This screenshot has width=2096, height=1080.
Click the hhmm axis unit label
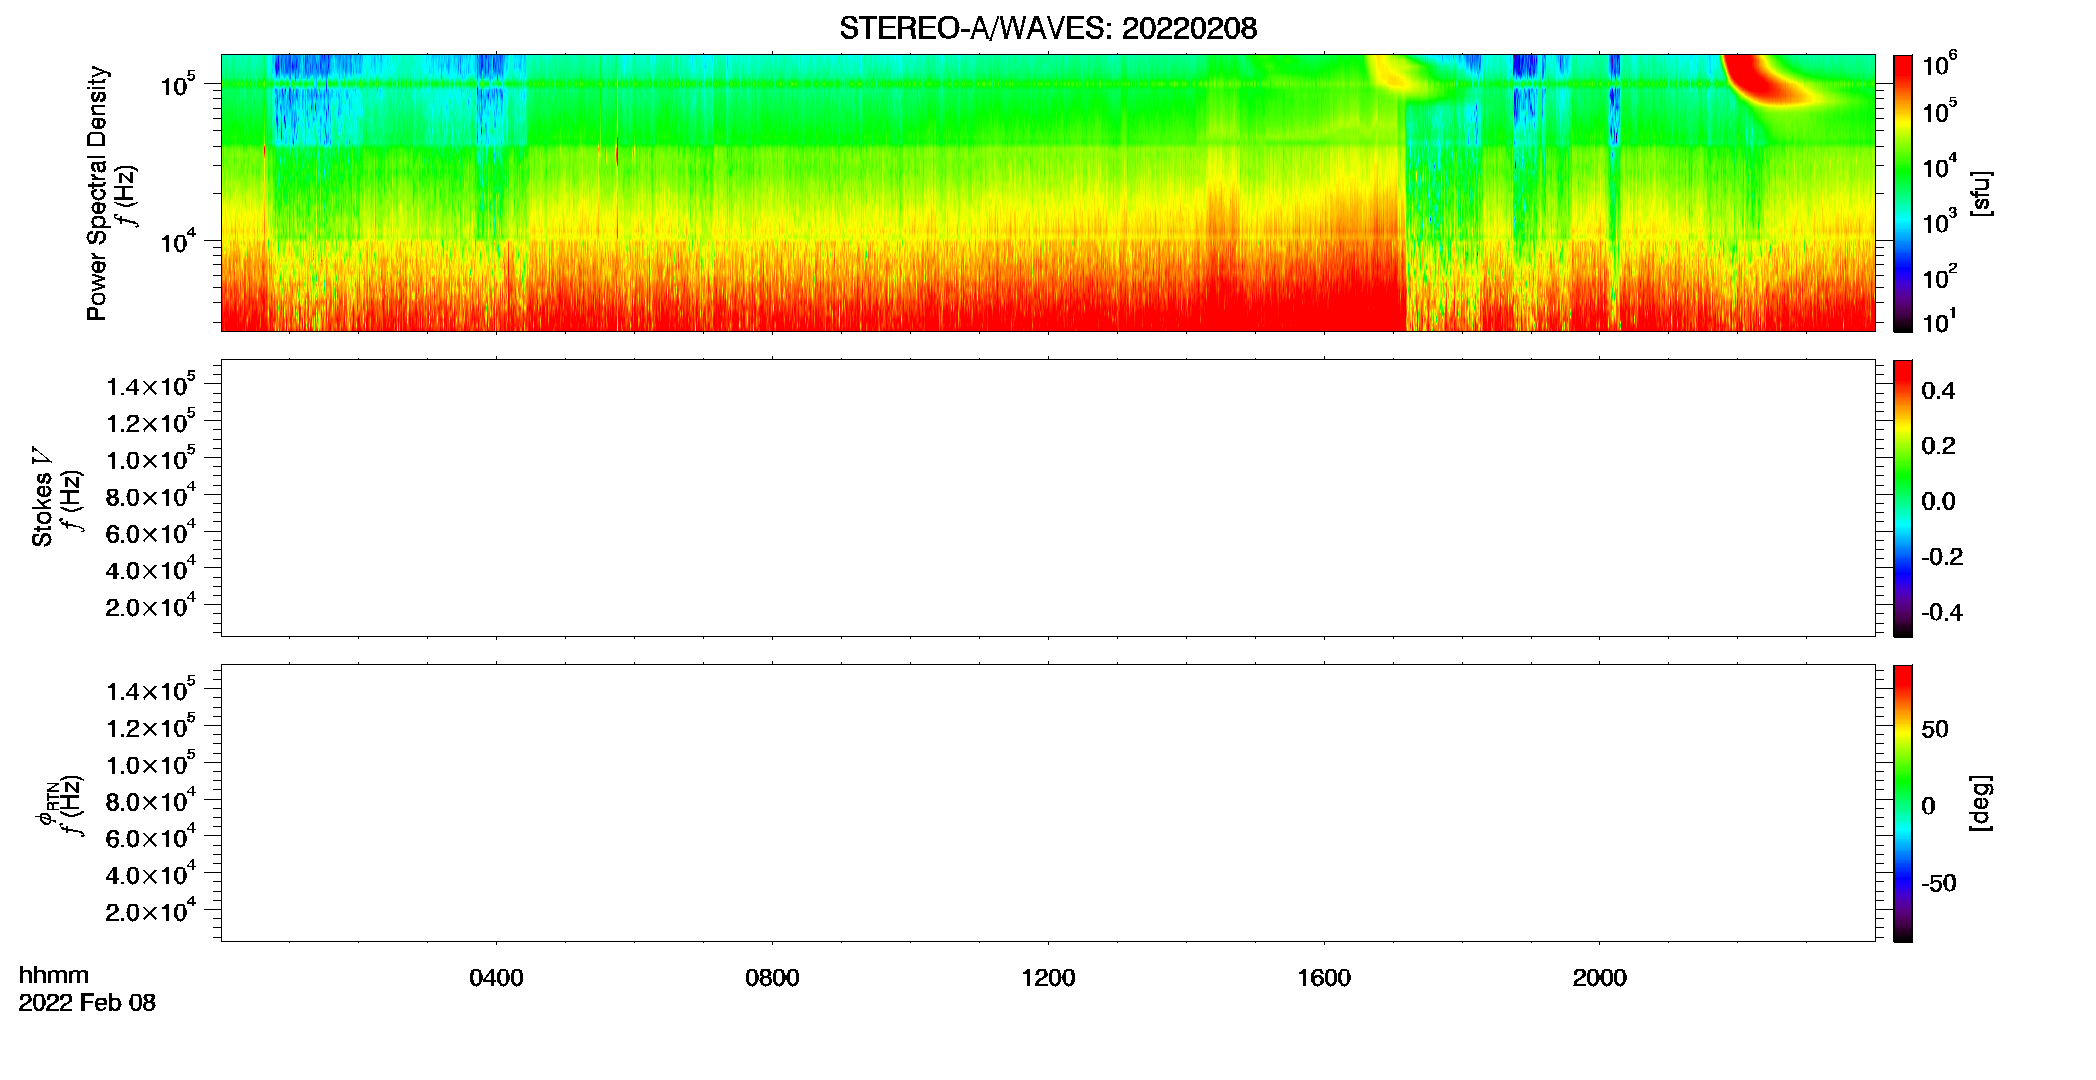(54, 975)
